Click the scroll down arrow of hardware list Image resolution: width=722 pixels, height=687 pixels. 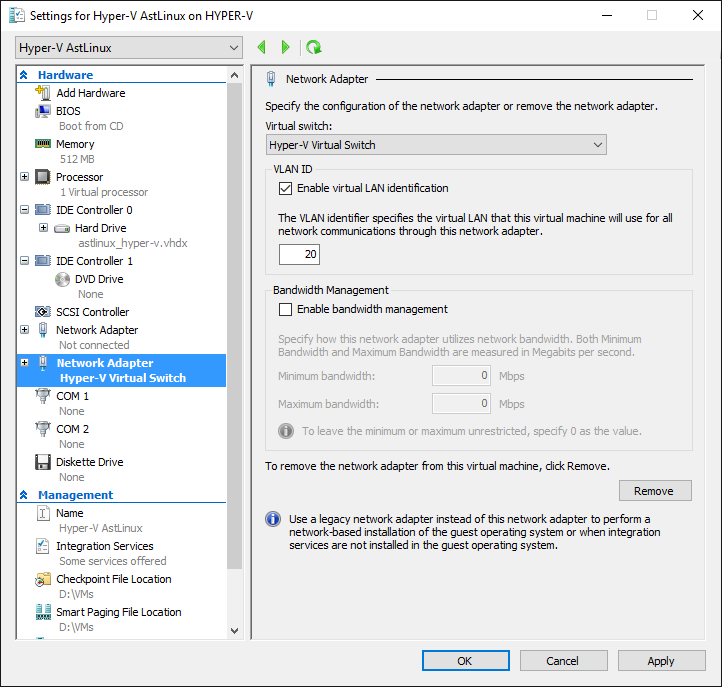click(x=234, y=631)
